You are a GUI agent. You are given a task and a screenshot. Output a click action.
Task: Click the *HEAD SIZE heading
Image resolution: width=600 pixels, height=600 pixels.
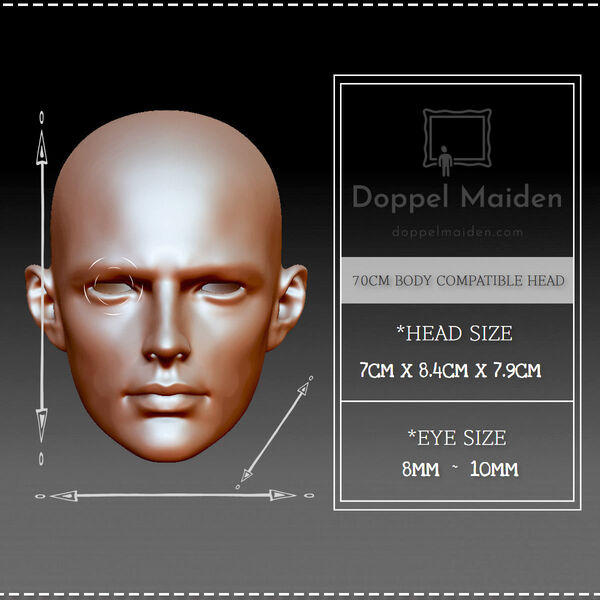click(457, 333)
